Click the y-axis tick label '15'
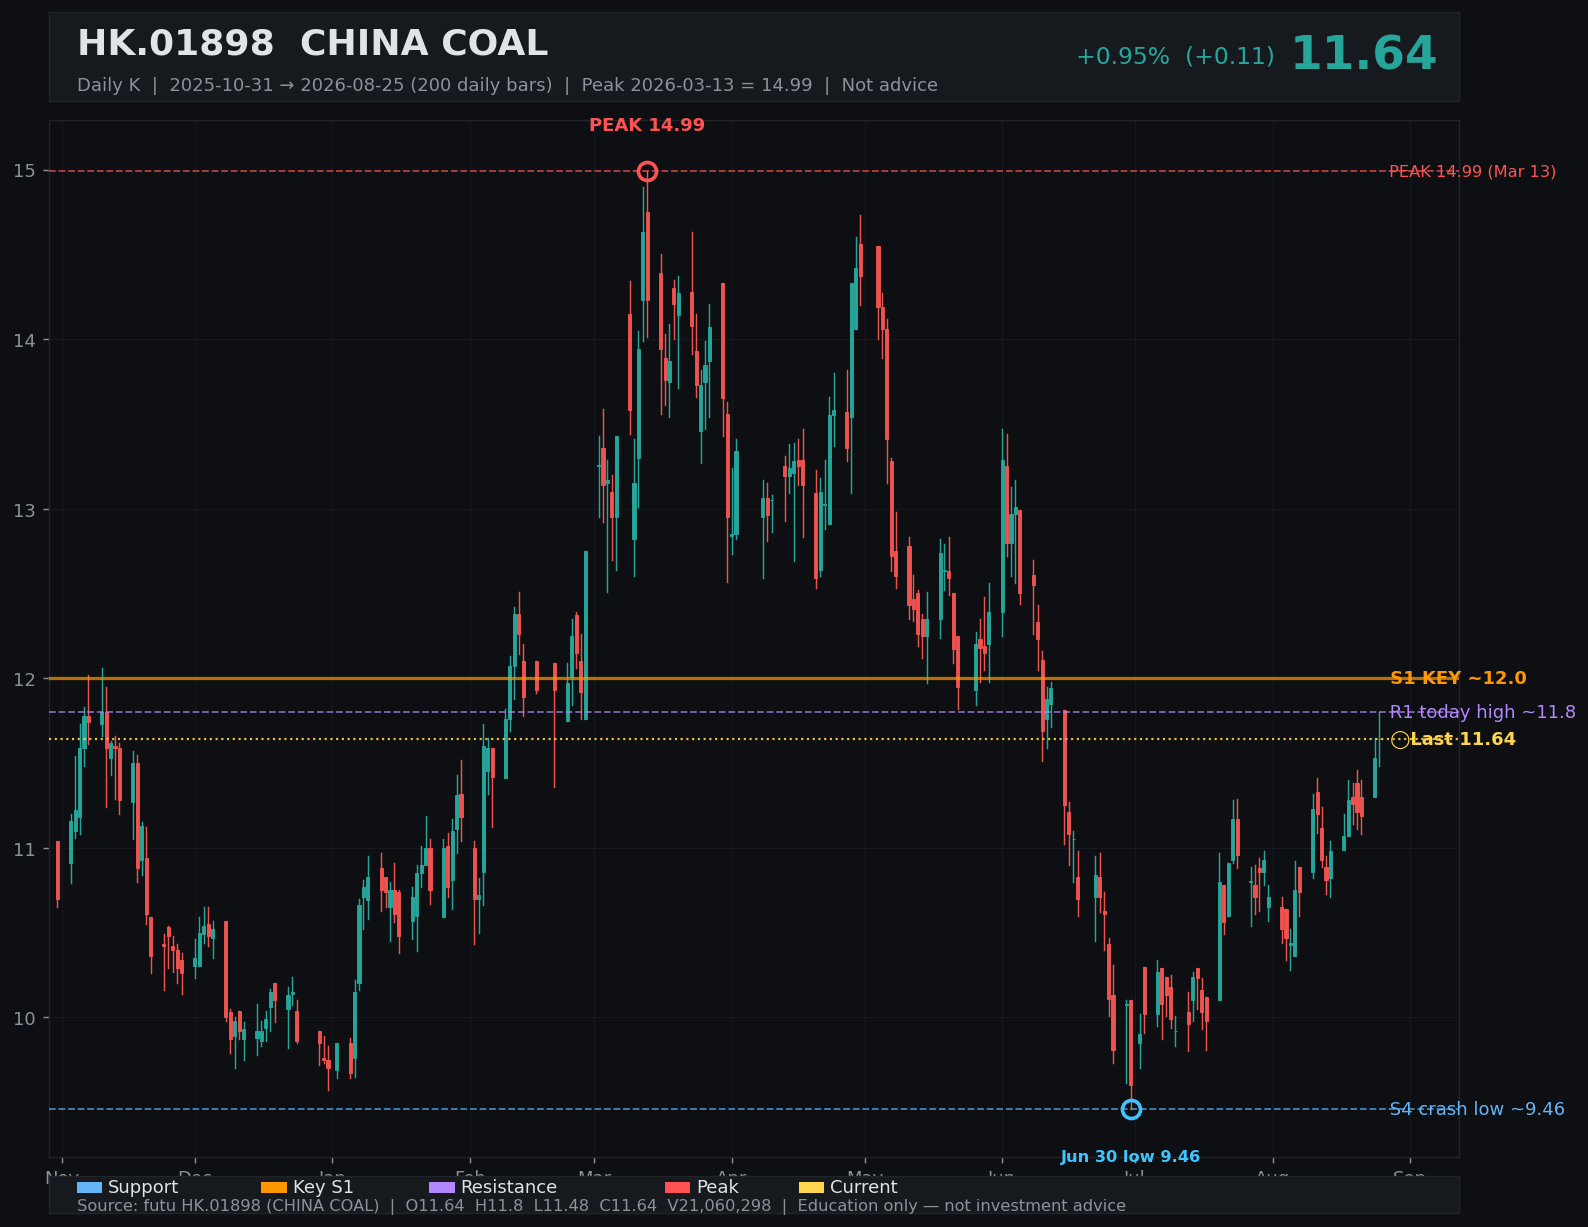1588x1227 pixels. 24,171
